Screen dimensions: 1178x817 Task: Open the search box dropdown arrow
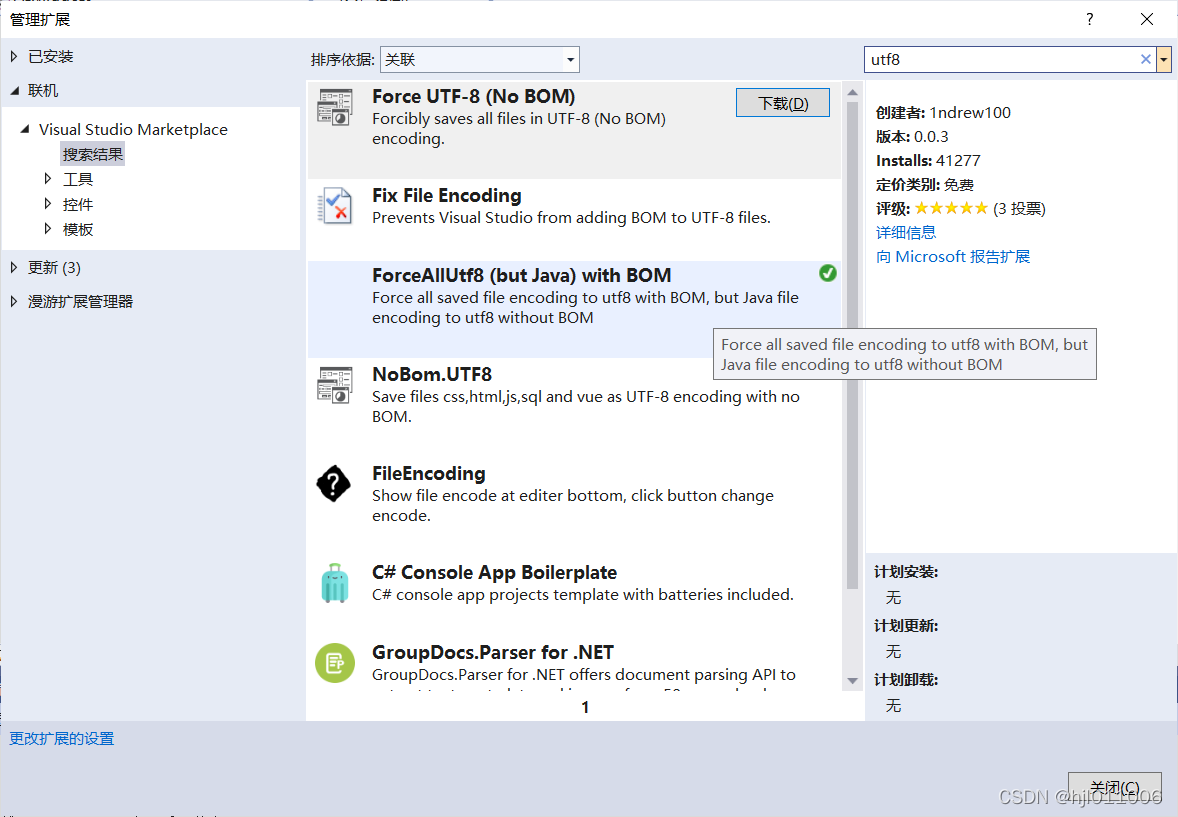(1164, 60)
